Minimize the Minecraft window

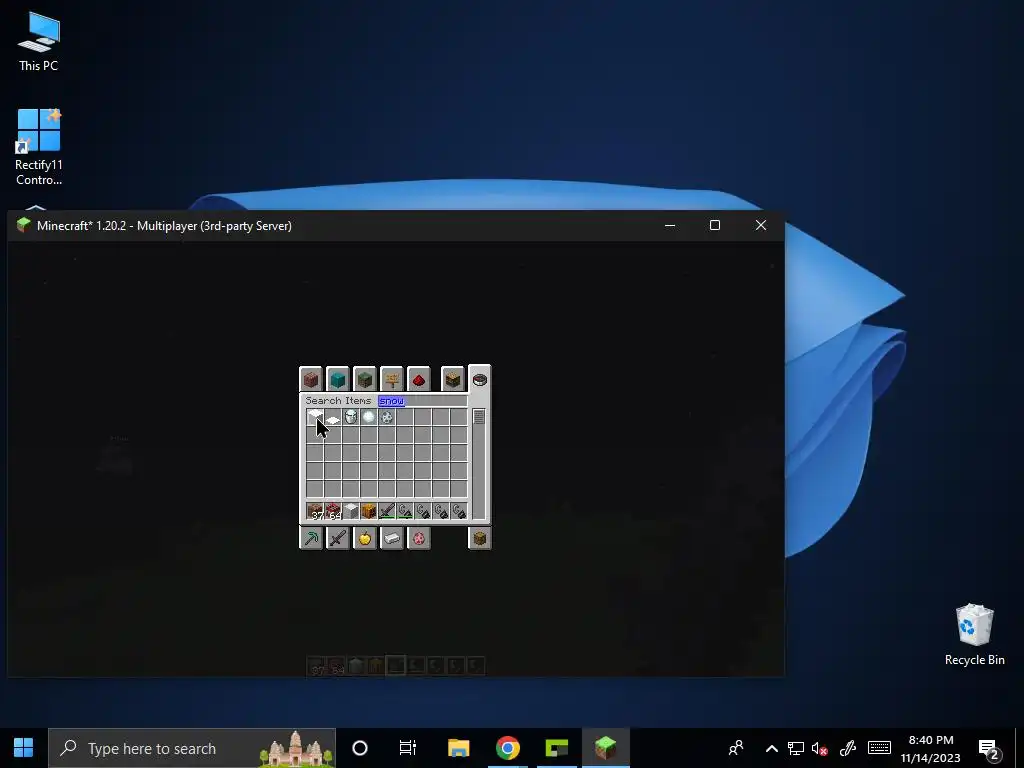tap(670, 225)
